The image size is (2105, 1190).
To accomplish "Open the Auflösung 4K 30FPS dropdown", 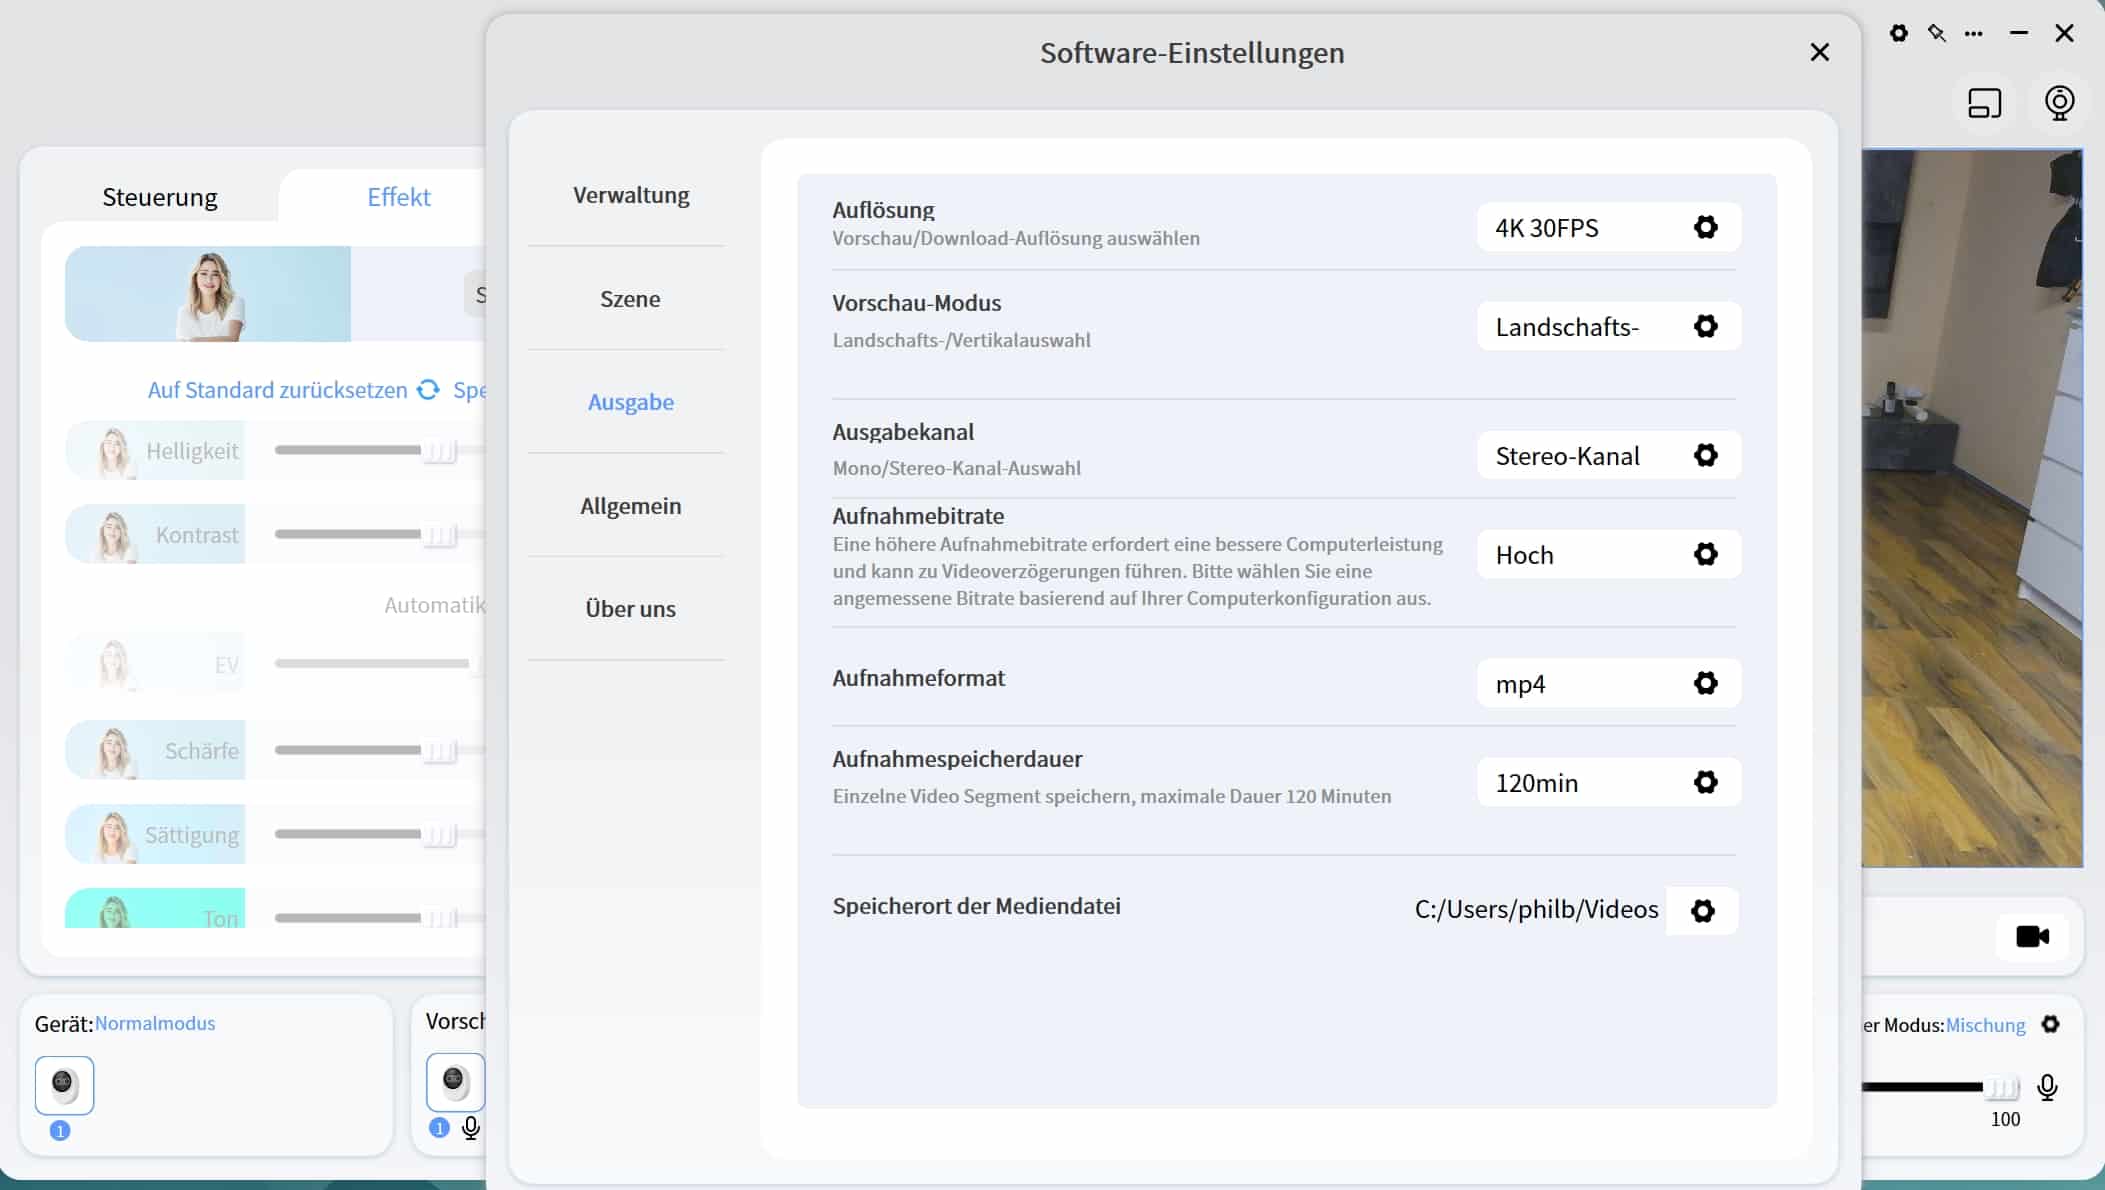I will point(1608,228).
